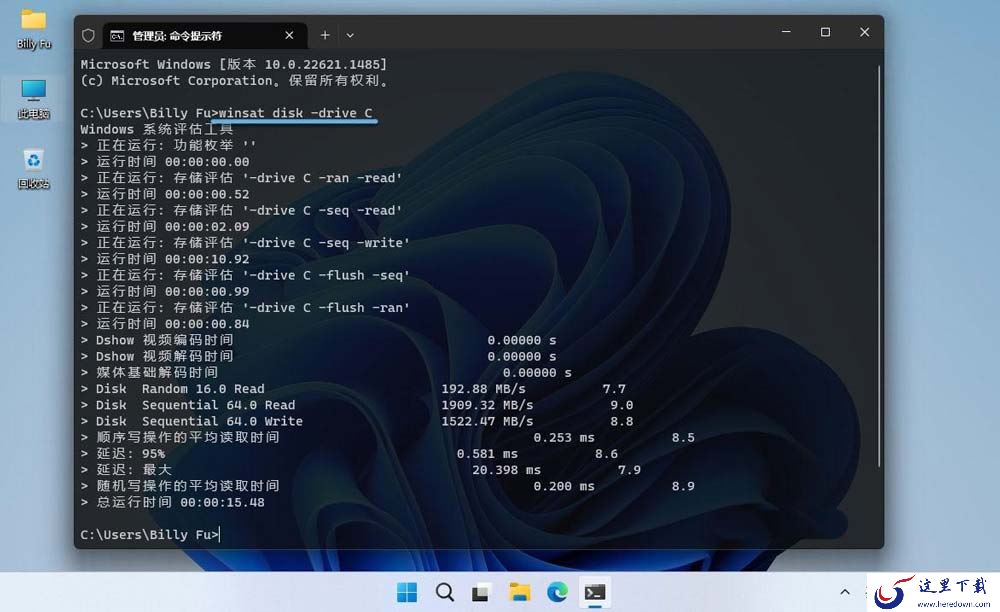Screen dimensions: 1000x612
Task: Click the Dshow 视频解码时间 line
Action: [x=318, y=356]
